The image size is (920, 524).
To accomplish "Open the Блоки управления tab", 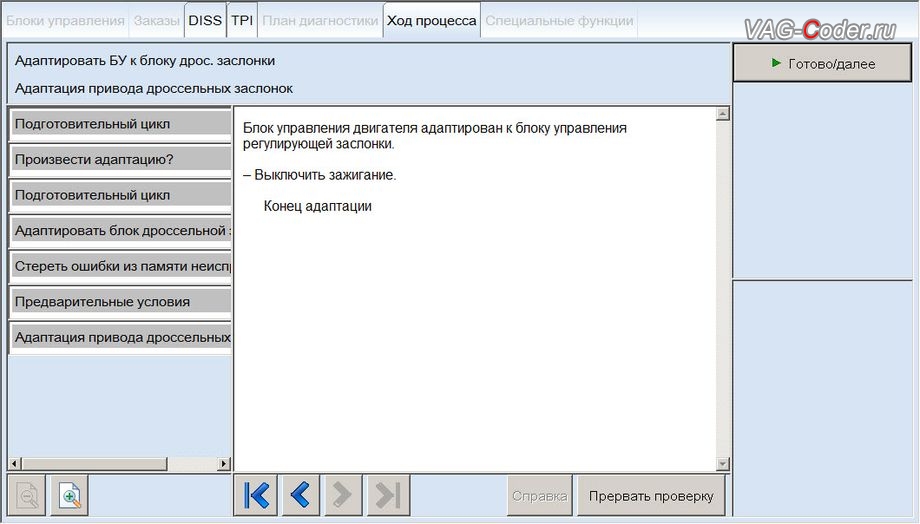I will click(x=65, y=21).
